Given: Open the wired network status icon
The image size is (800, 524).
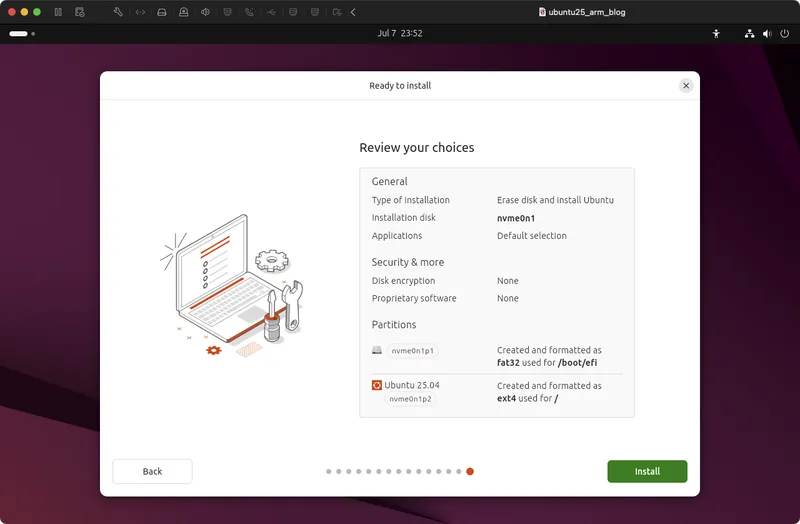Looking at the screenshot, I should coord(749,34).
